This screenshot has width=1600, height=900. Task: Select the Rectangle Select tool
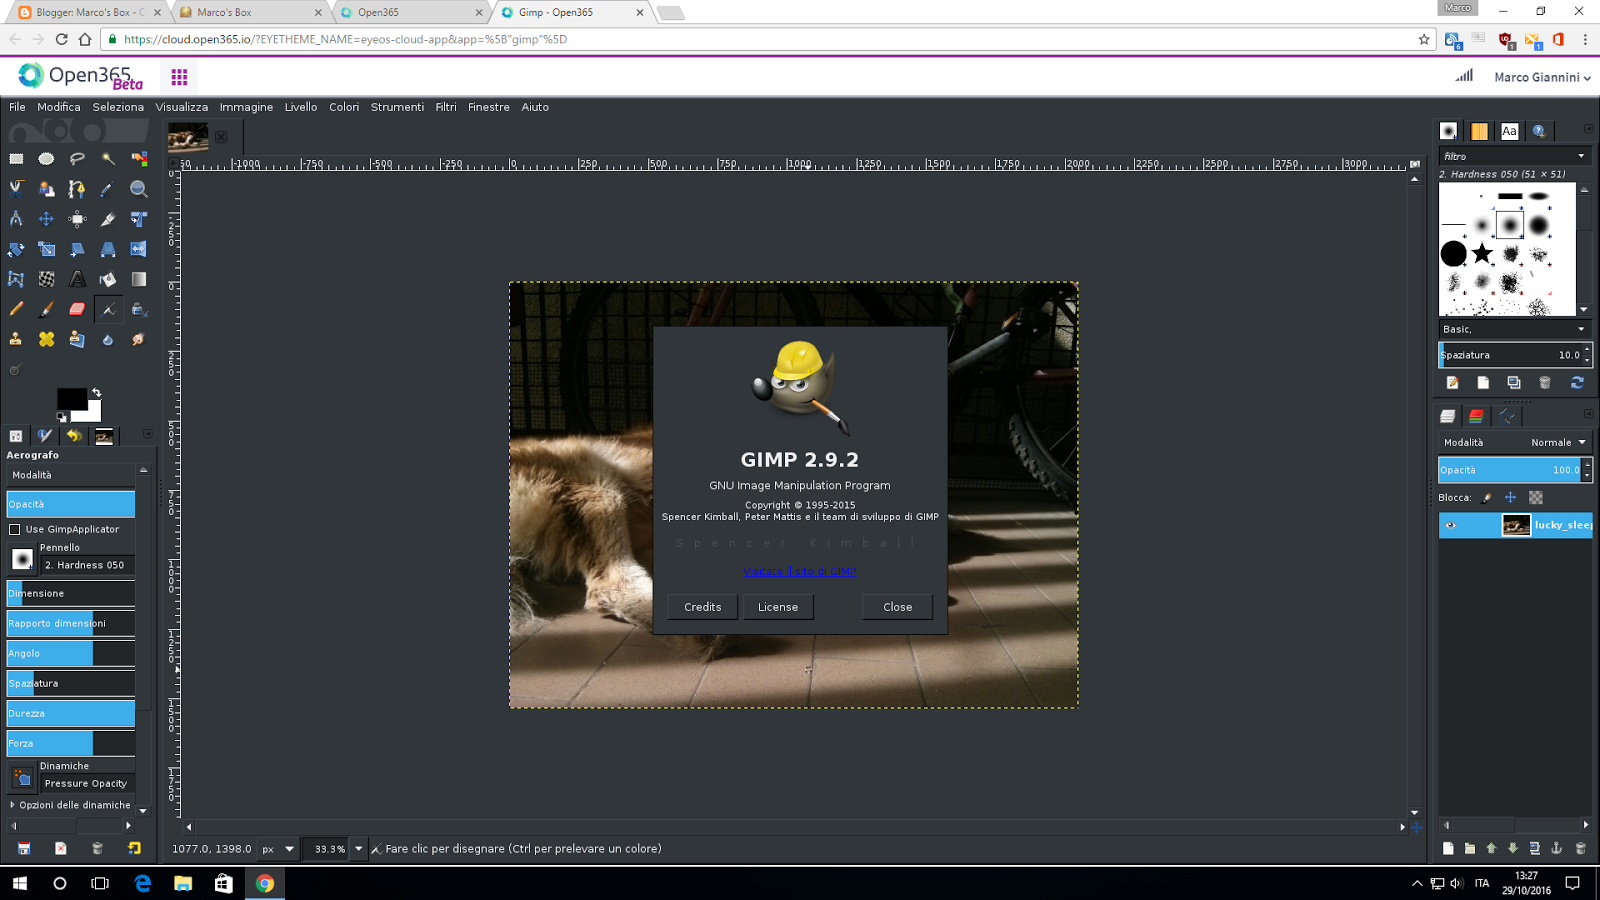click(x=16, y=159)
